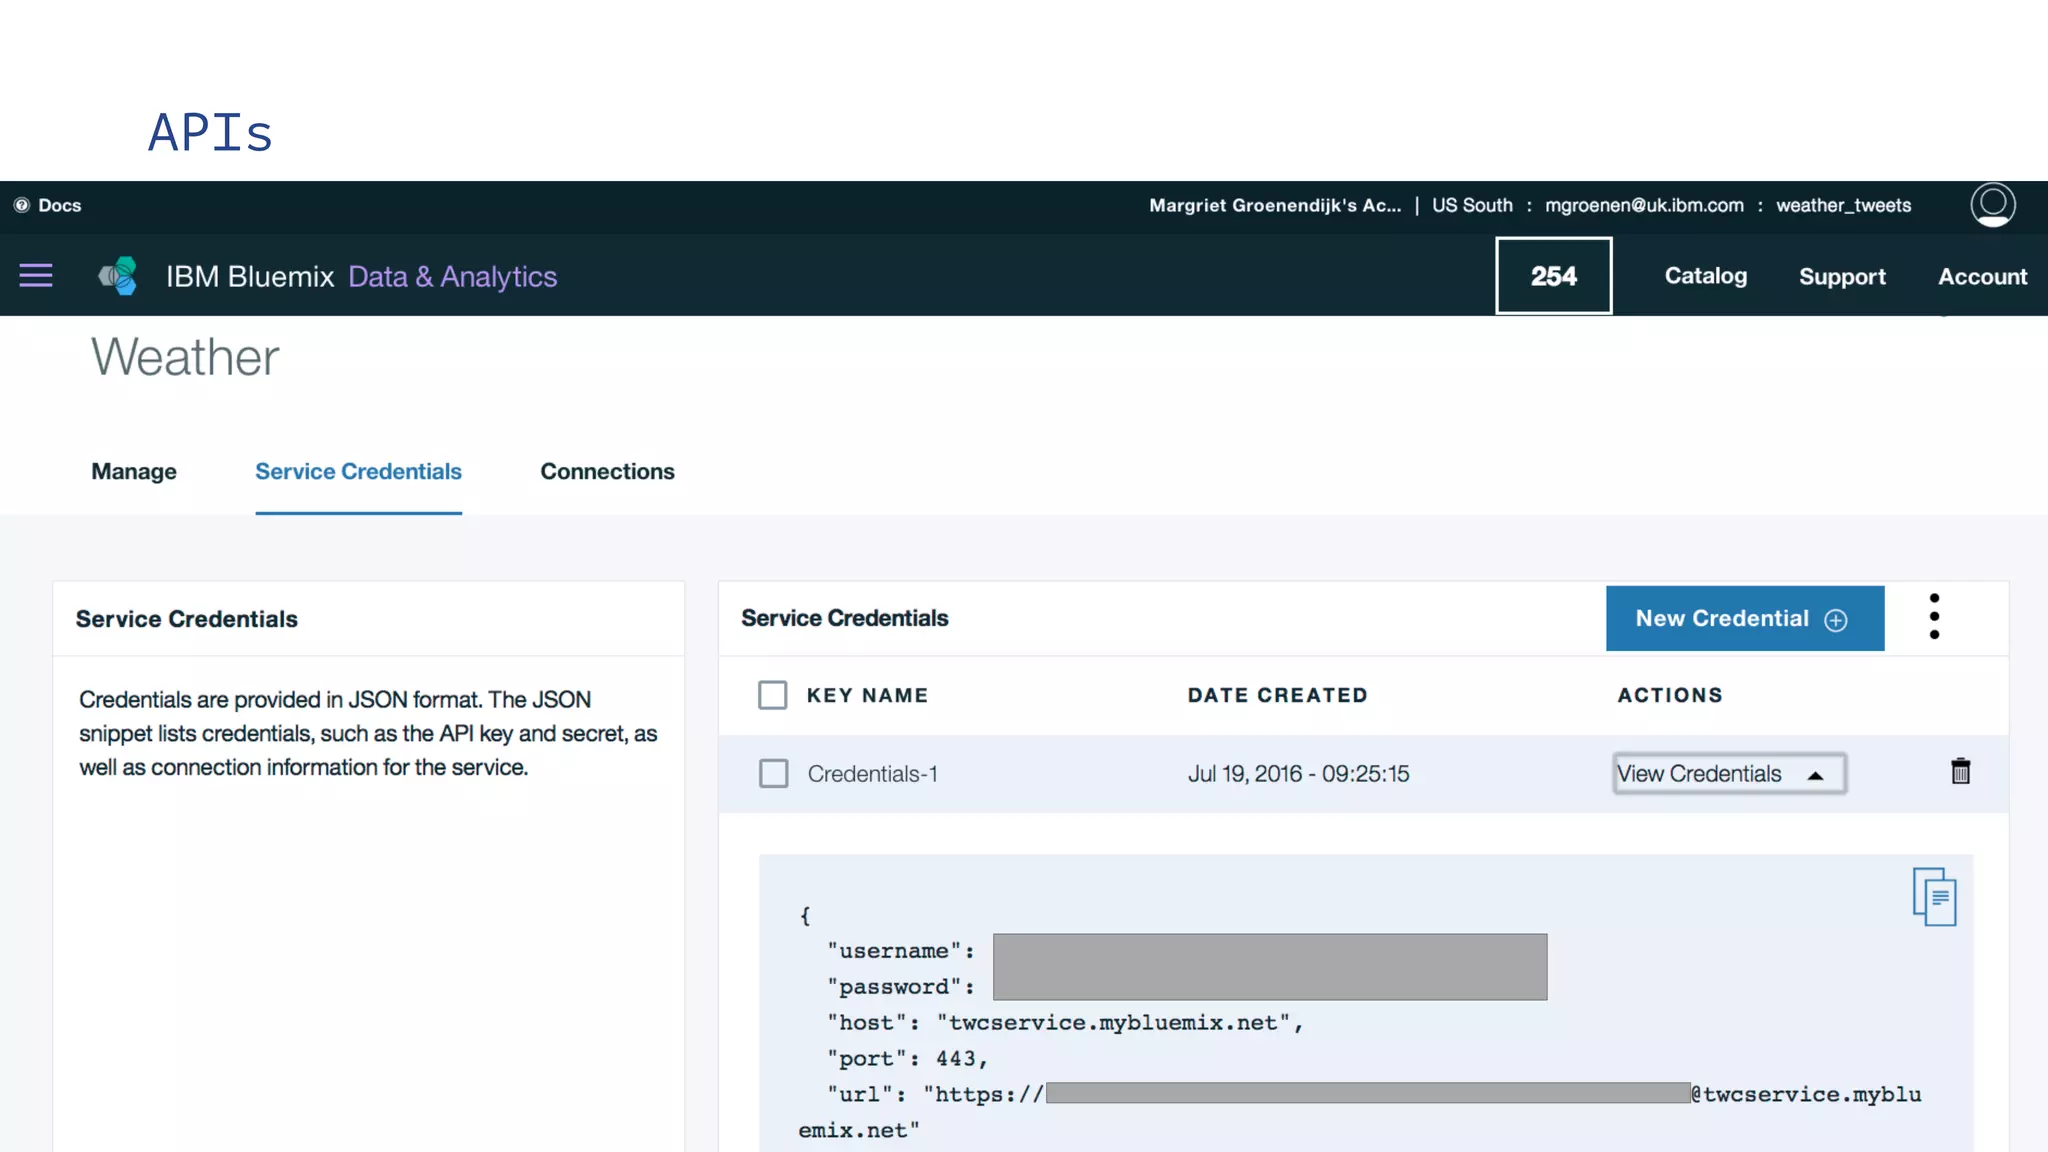The height and width of the screenshot is (1152, 2048).
Task: Open the Support menu
Action: coord(1842,277)
